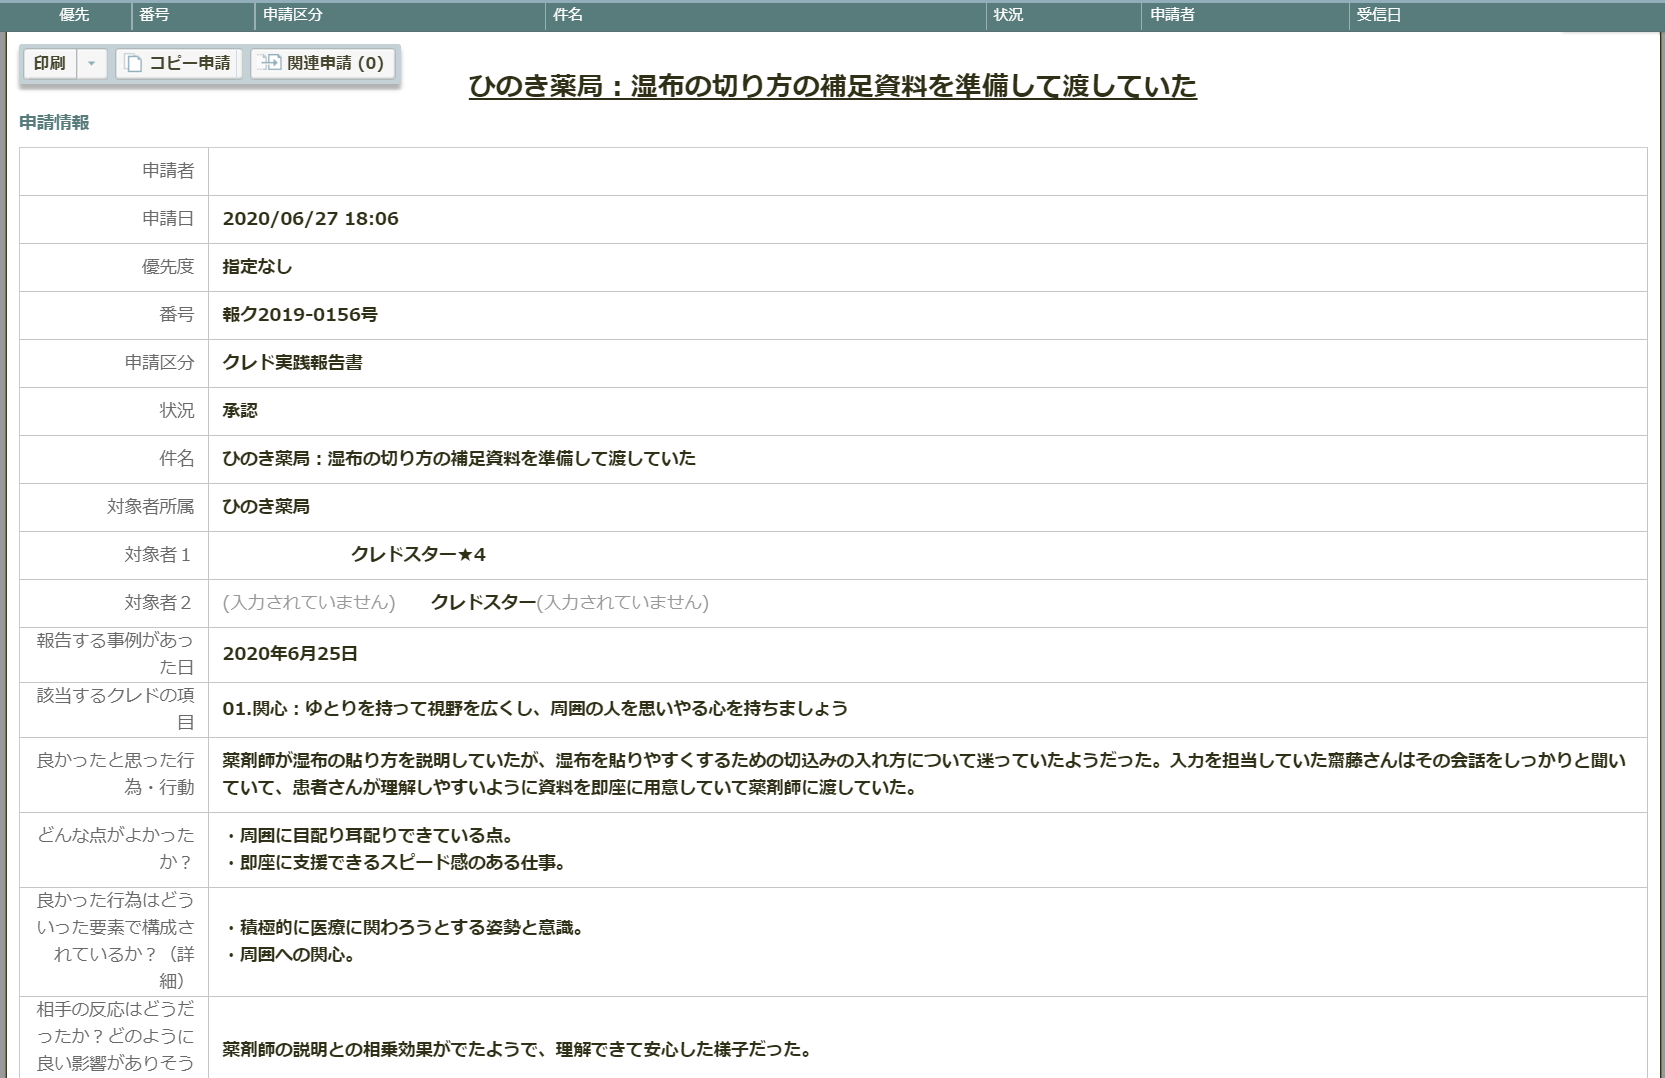Select the 申請情報 section heading
Image resolution: width=1665 pixels, height=1078 pixels.
[54, 123]
